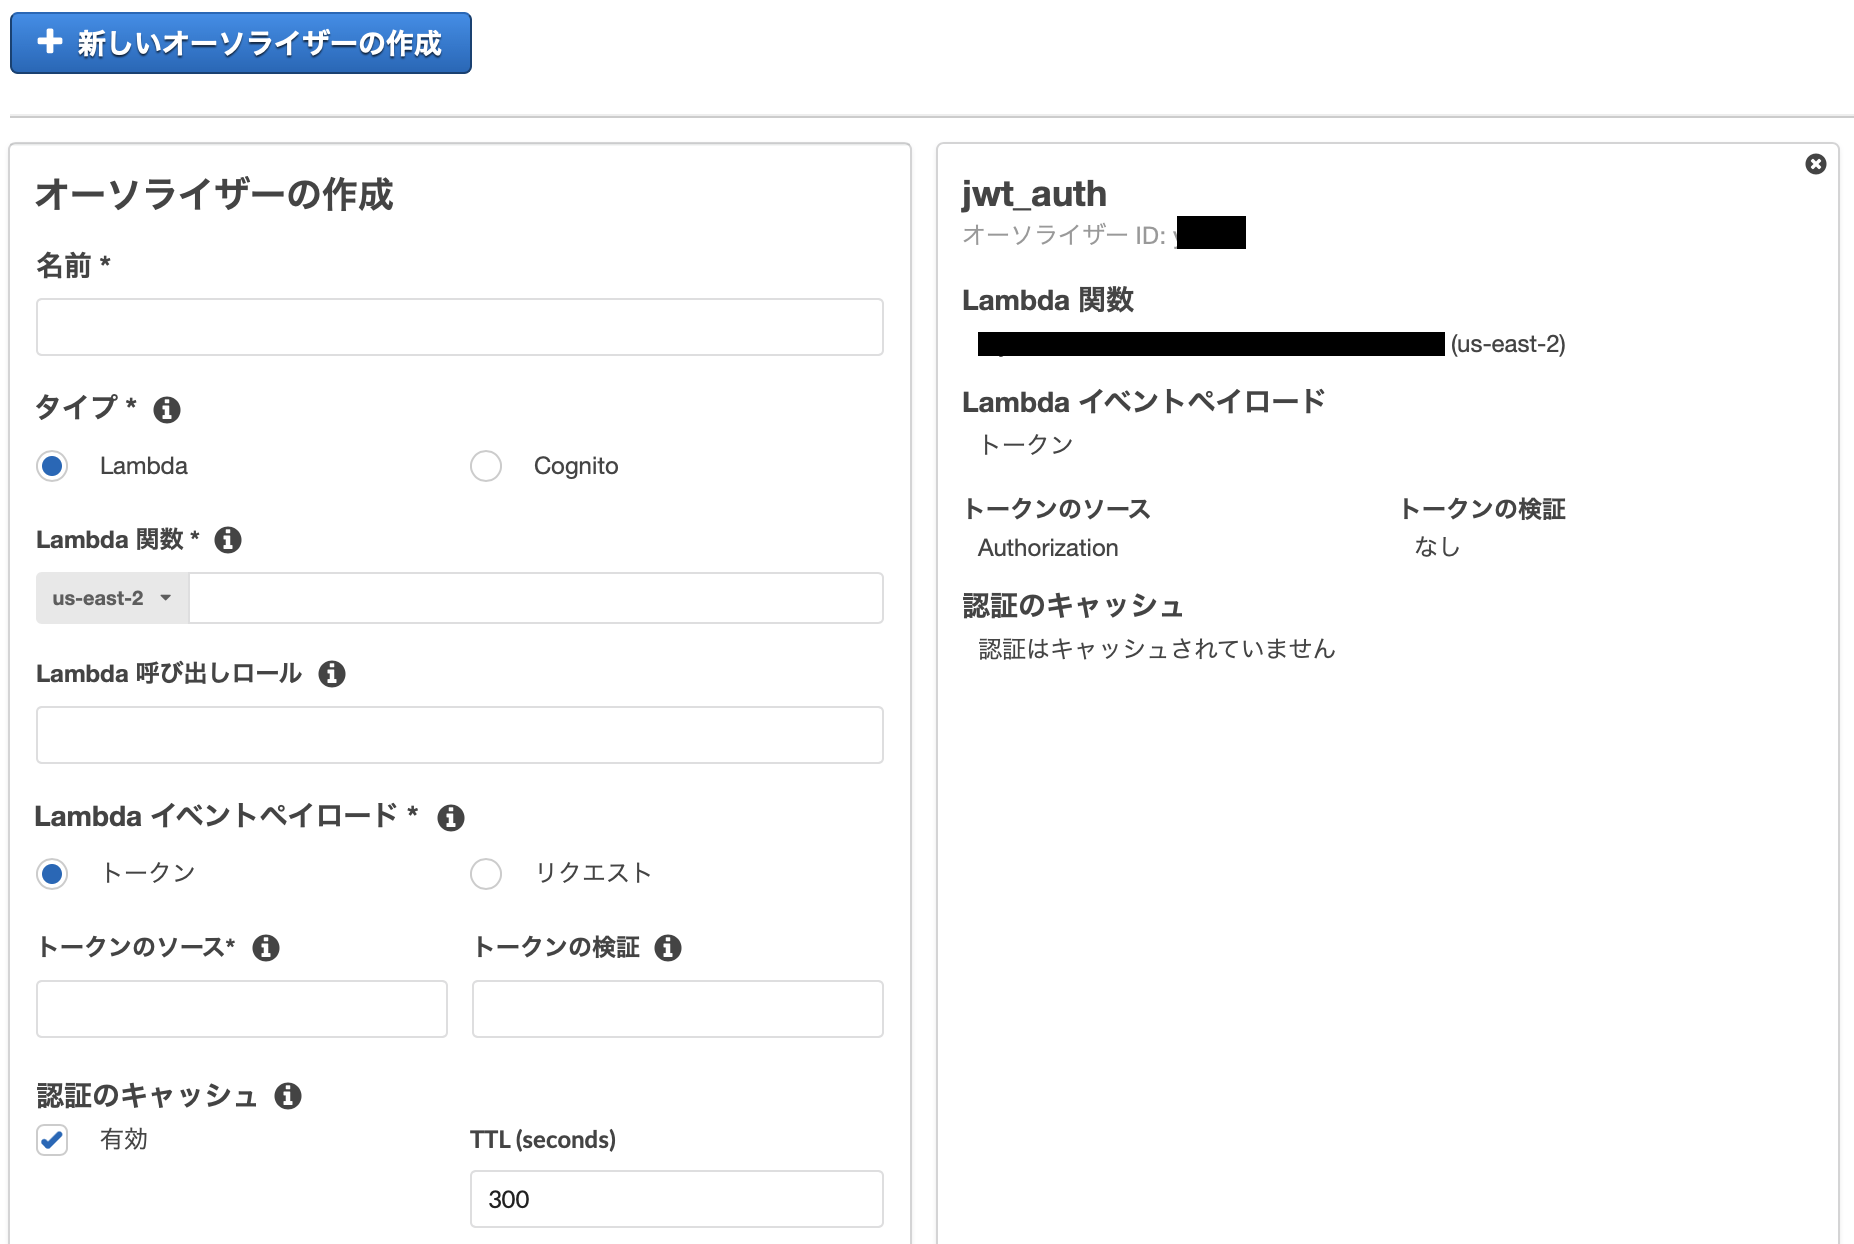Select the トークン payload radio button

click(x=51, y=873)
